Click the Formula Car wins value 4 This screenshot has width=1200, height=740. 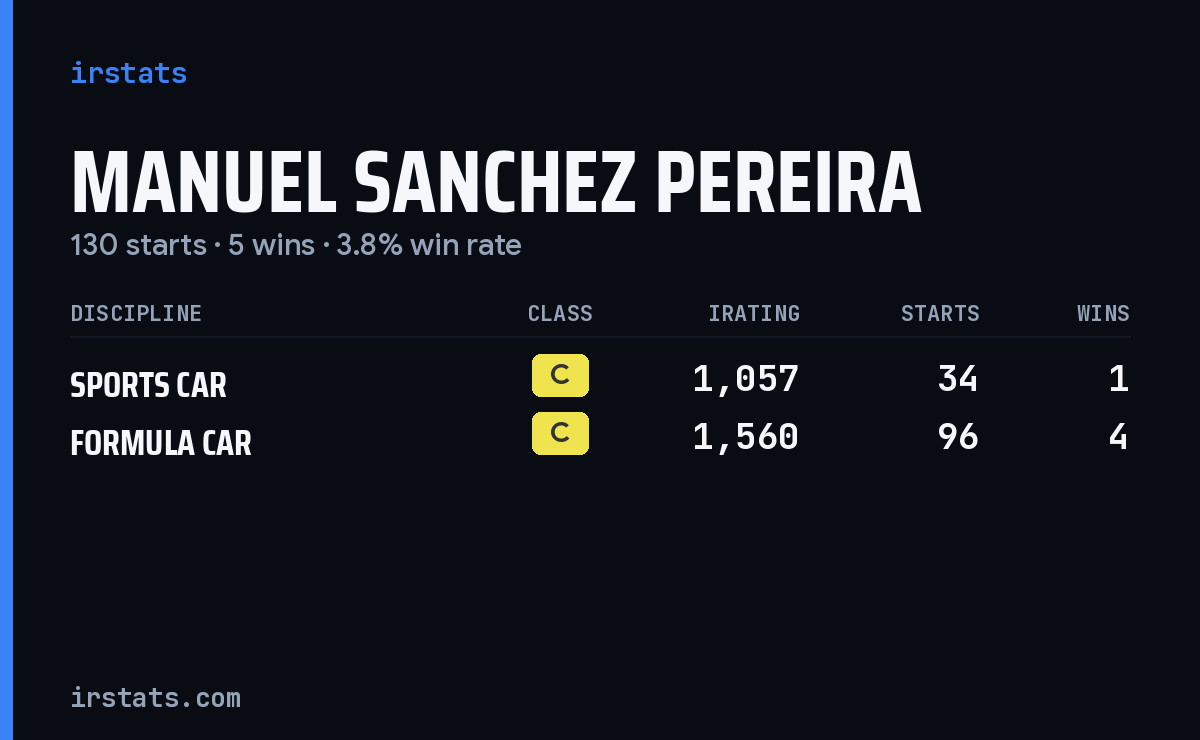(1119, 437)
